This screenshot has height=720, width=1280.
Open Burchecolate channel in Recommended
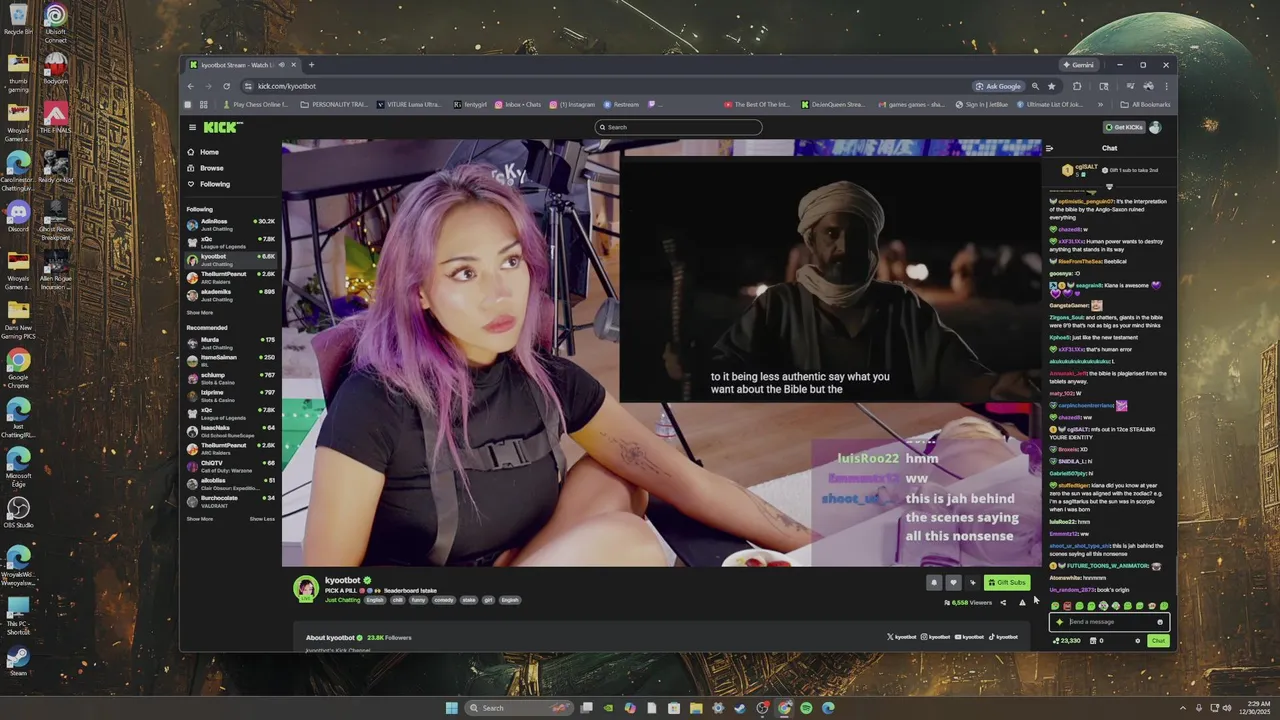tap(230, 500)
